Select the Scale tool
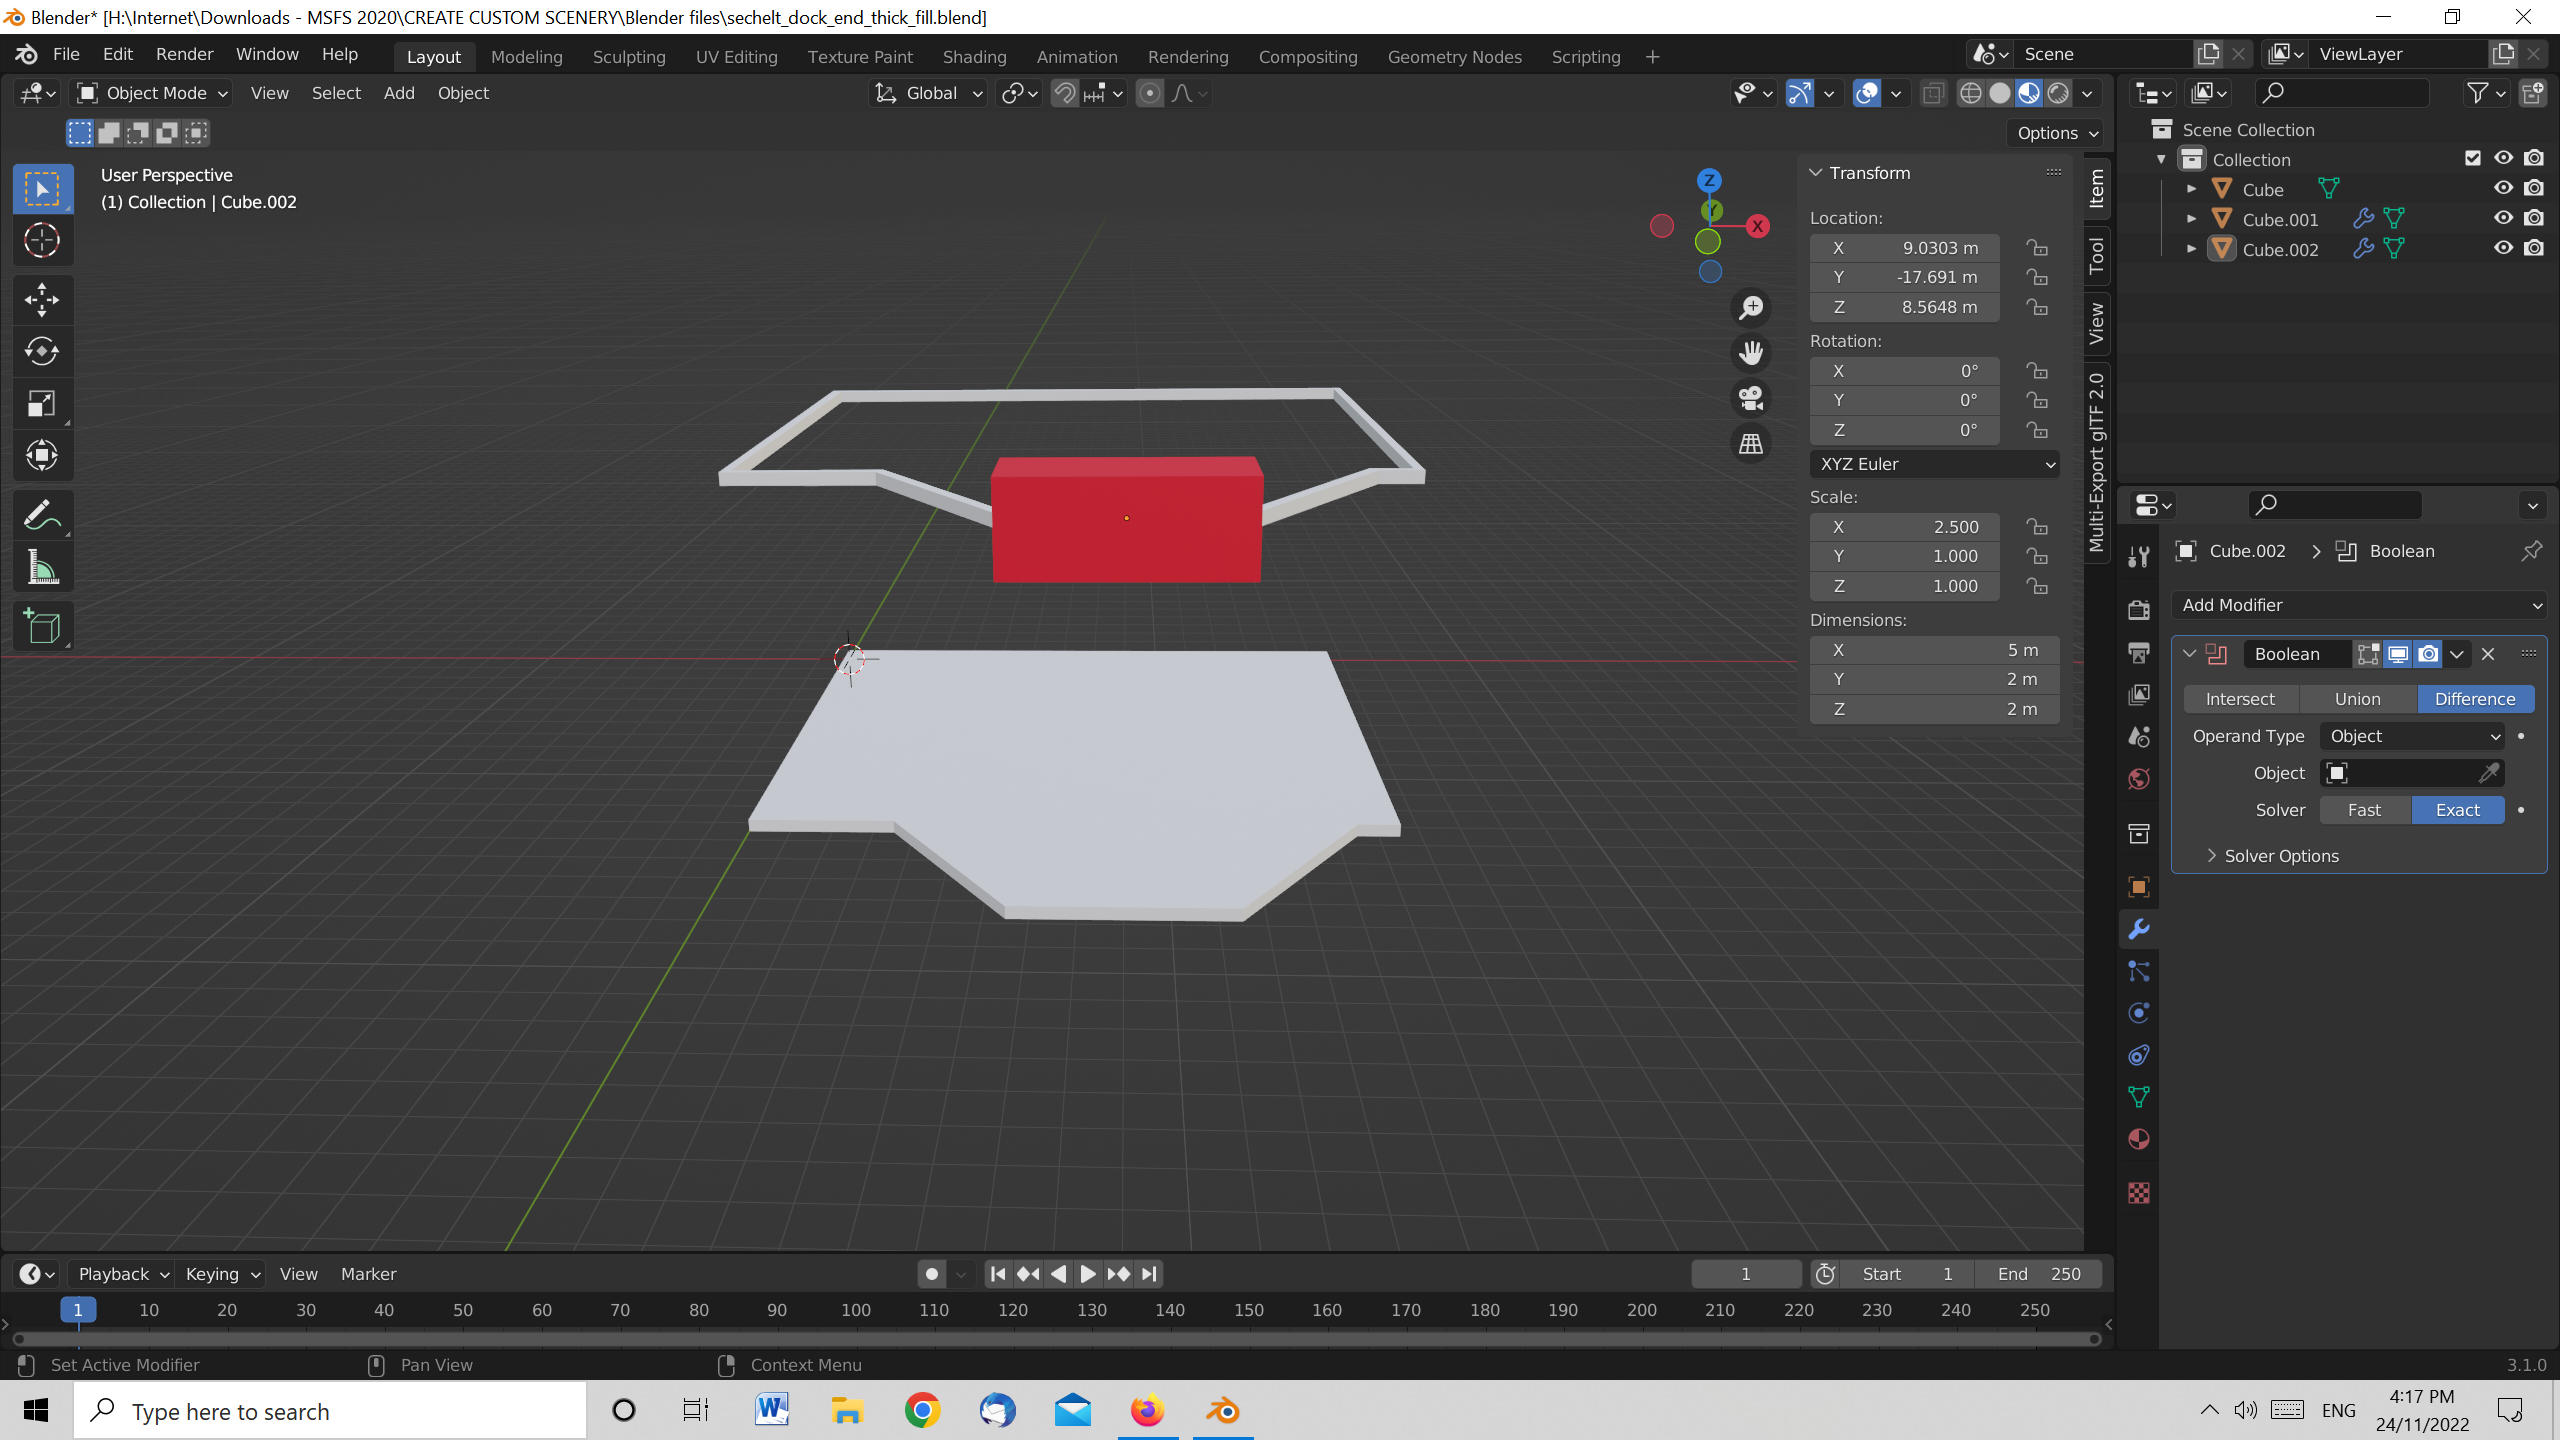Viewport: 2560px width, 1440px height. pyautogui.click(x=42, y=404)
